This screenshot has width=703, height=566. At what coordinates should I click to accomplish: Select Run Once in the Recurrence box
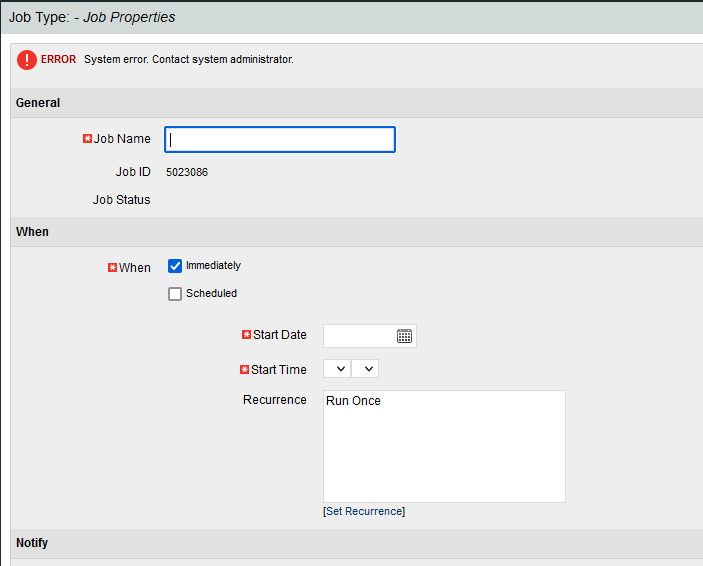pyautogui.click(x=354, y=401)
